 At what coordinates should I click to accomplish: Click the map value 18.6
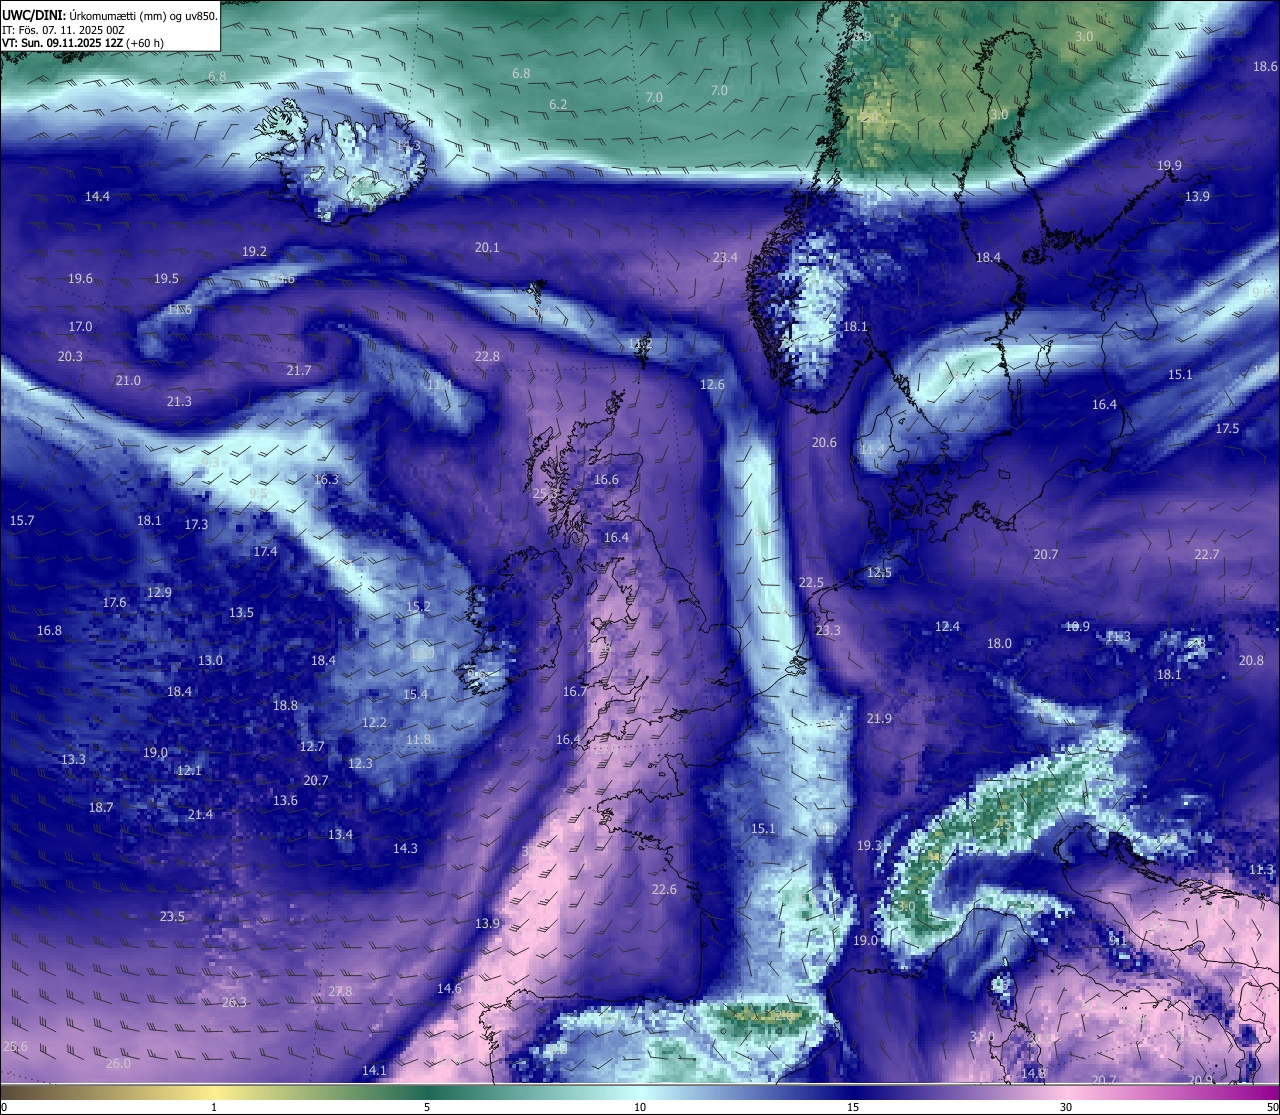(1265, 67)
